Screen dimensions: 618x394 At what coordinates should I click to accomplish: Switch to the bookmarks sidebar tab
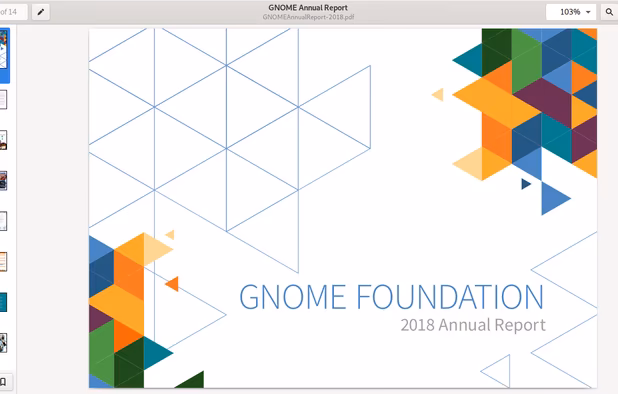click(x=4, y=382)
